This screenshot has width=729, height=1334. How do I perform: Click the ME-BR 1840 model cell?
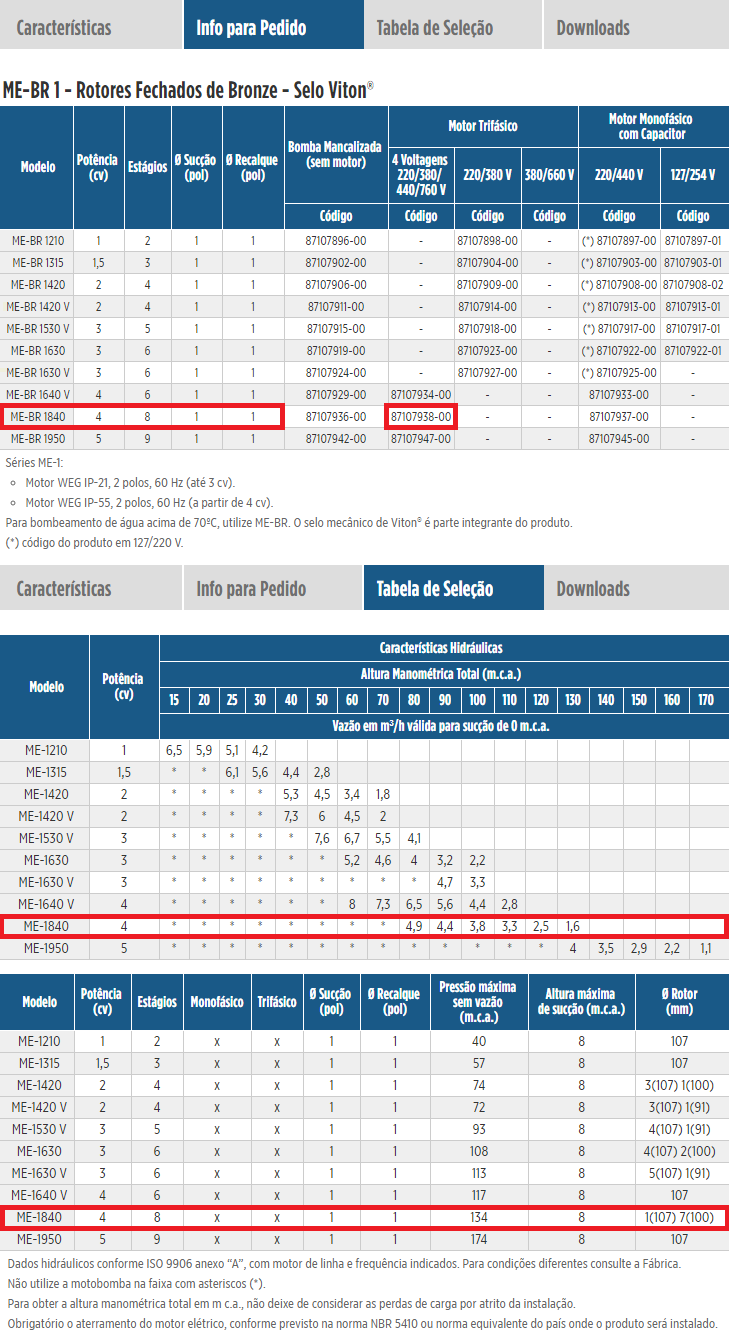[x=39, y=417]
